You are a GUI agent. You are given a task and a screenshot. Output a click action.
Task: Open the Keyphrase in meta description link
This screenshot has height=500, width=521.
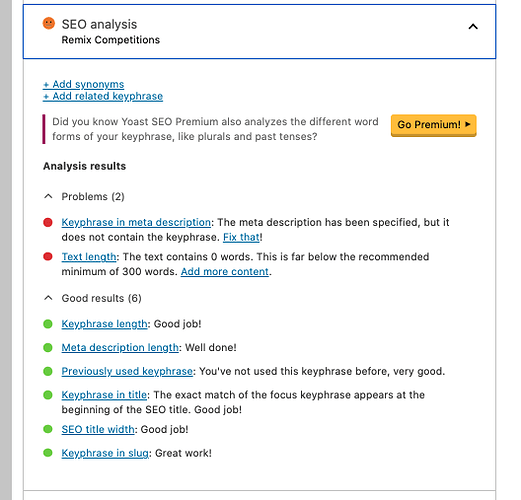pos(136,222)
